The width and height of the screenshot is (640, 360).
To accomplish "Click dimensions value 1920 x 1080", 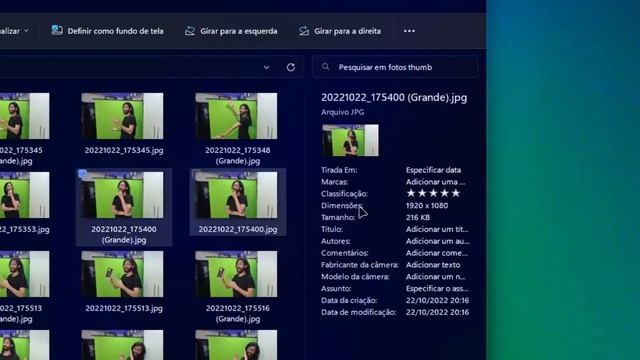I will pyautogui.click(x=427, y=205).
